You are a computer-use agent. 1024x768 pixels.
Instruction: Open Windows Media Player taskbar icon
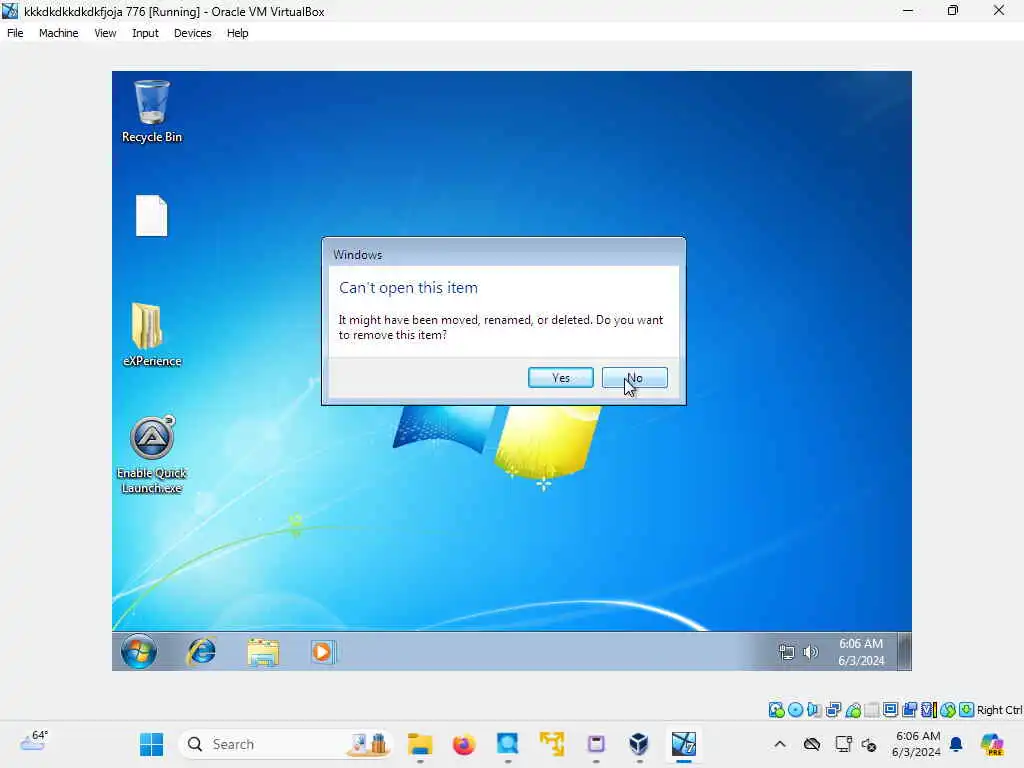pos(323,652)
